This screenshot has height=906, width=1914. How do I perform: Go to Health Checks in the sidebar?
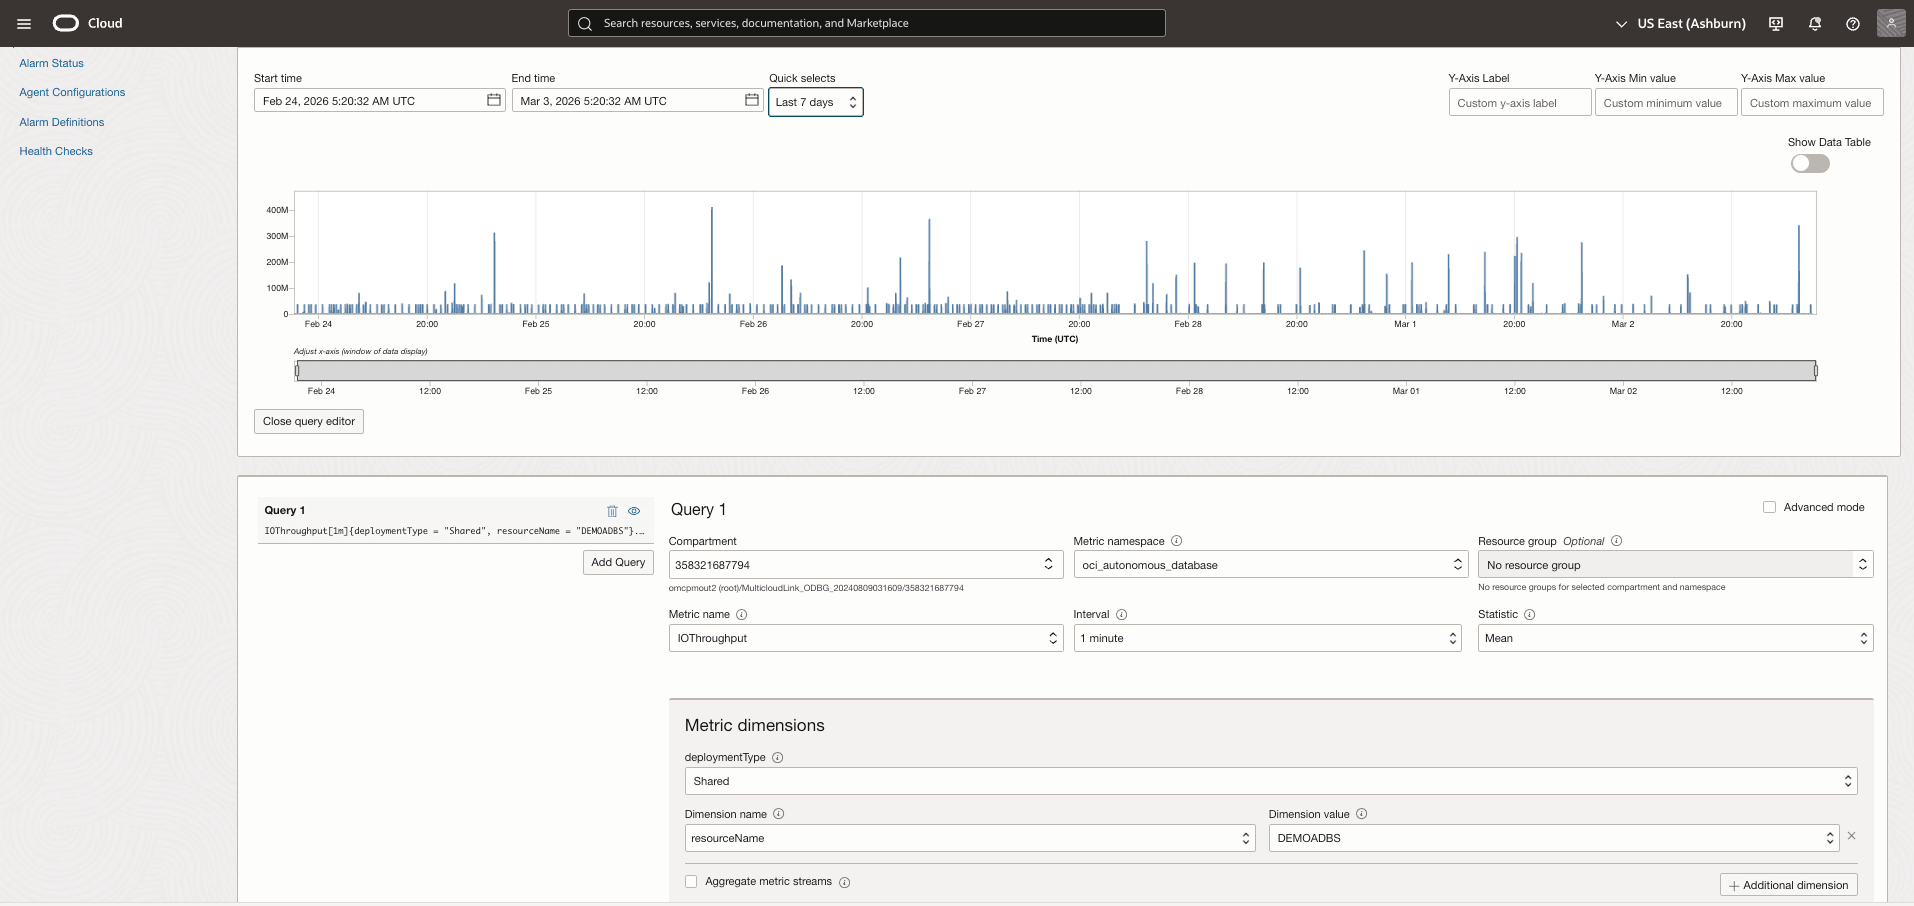56,151
